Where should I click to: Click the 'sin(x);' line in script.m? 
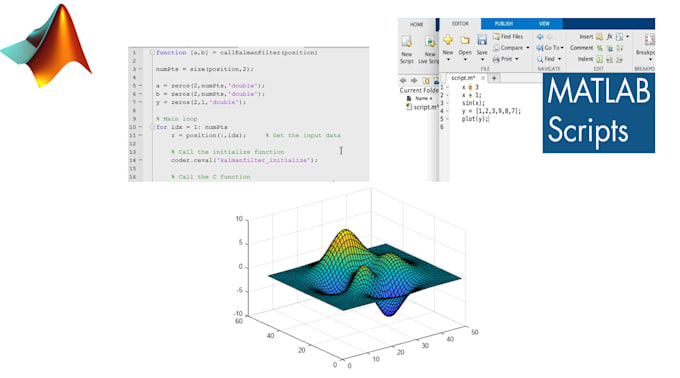[473, 103]
